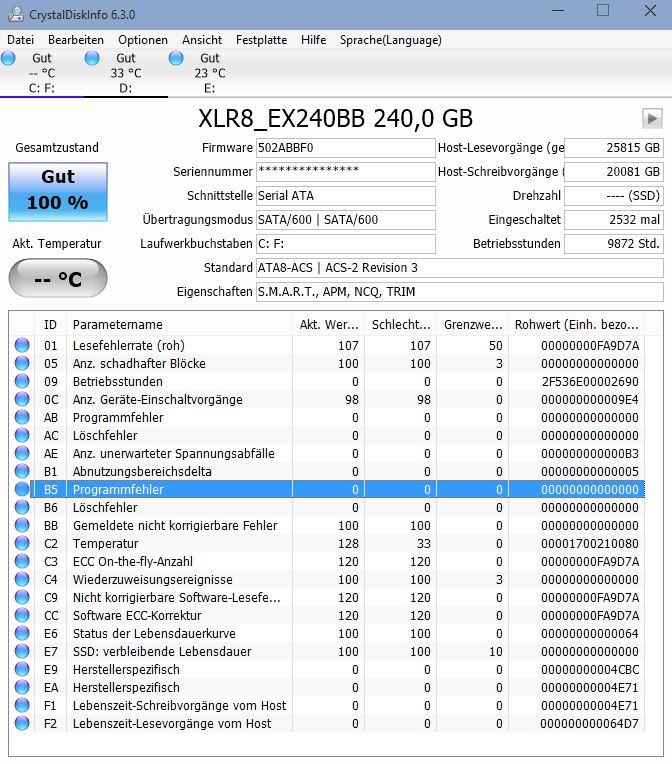
Task: Click the Eingeschaltet value 2532 mal
Action: tap(614, 219)
